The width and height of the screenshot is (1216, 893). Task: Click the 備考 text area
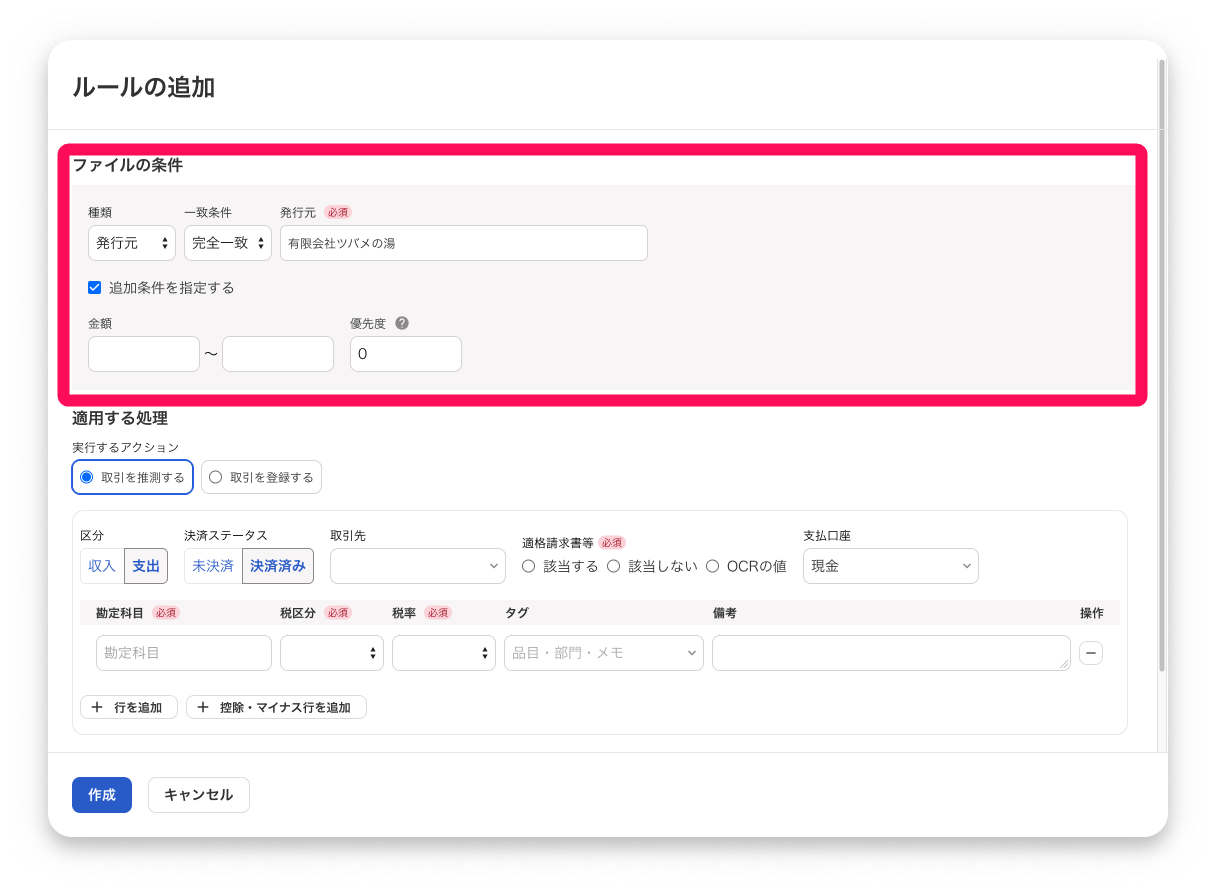(x=891, y=653)
